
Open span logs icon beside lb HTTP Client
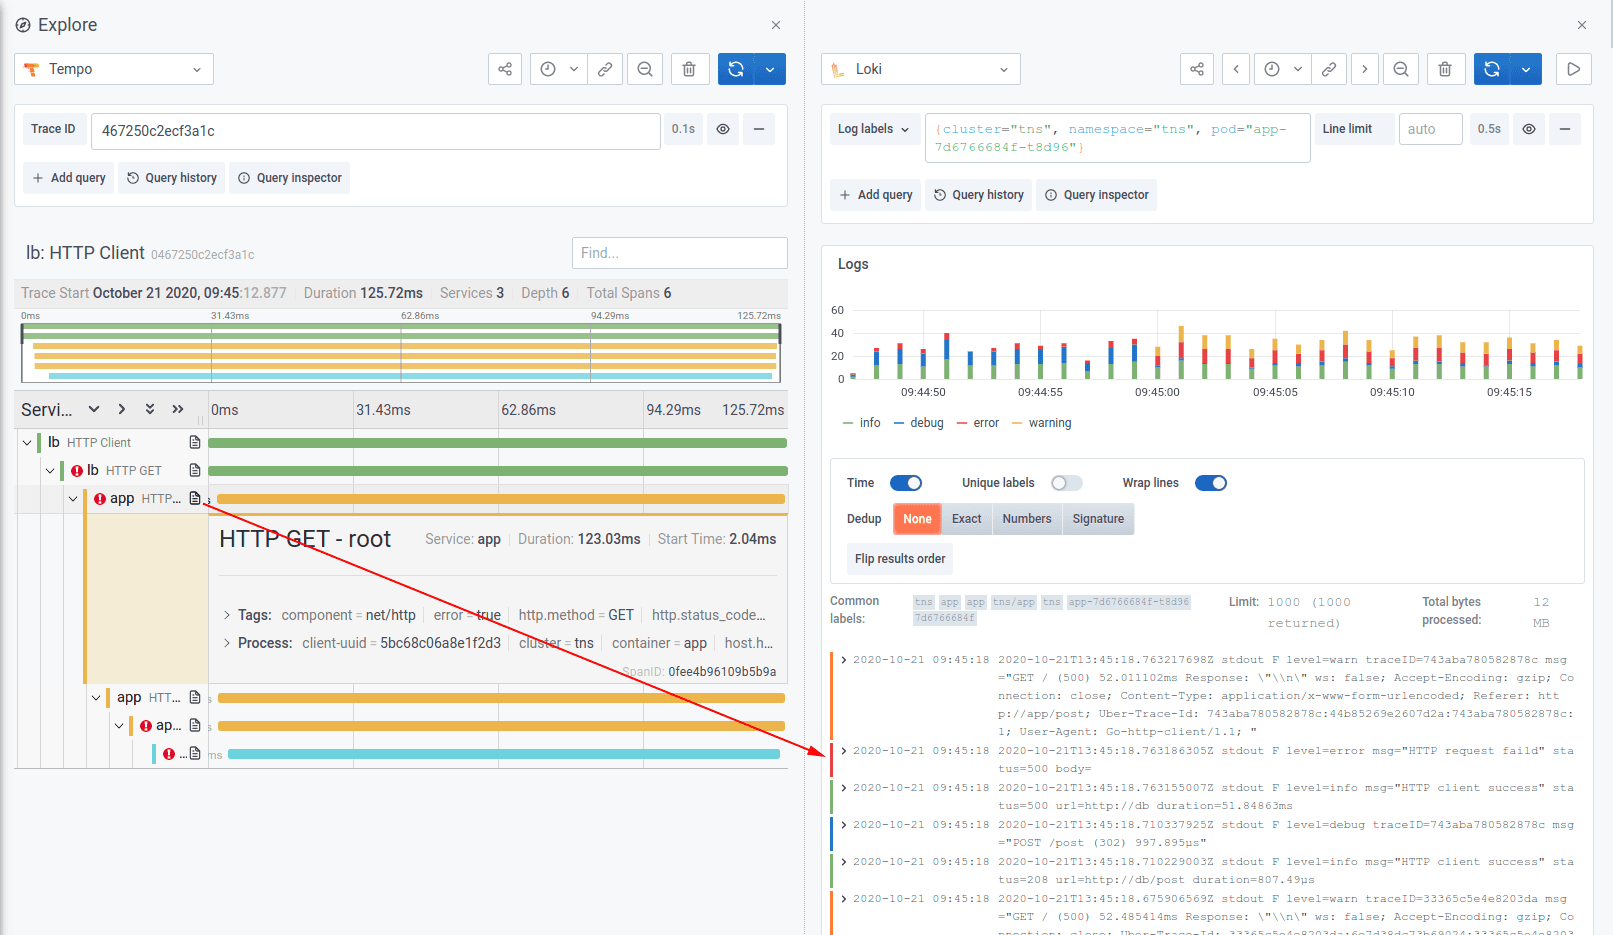pyautogui.click(x=194, y=441)
